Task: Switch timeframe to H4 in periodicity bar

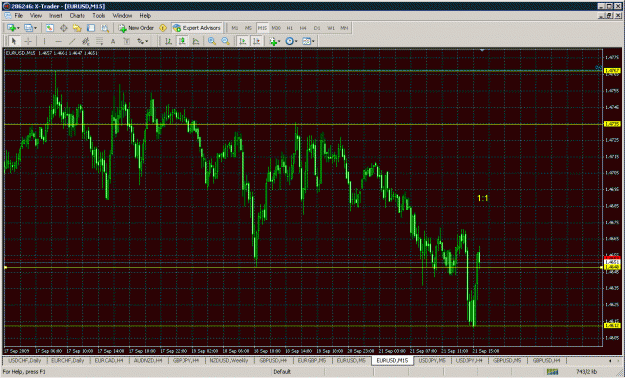Action: (303, 28)
